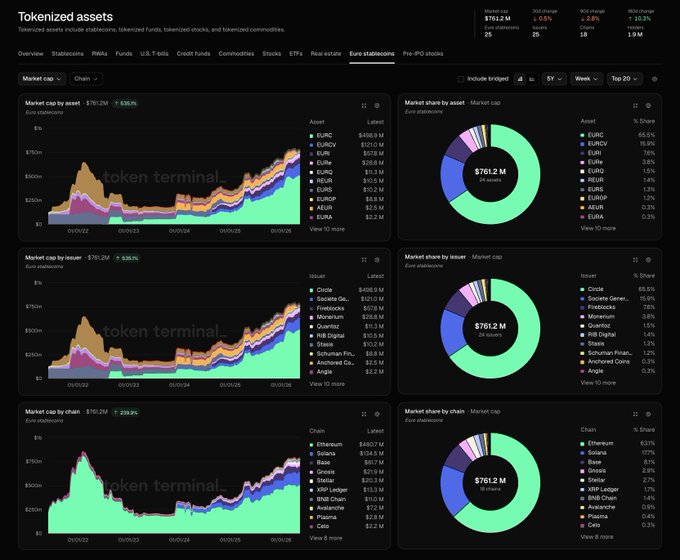Toggle Ethereum swatch in chain market cap legend
This screenshot has height=560, width=680.
tap(311, 445)
